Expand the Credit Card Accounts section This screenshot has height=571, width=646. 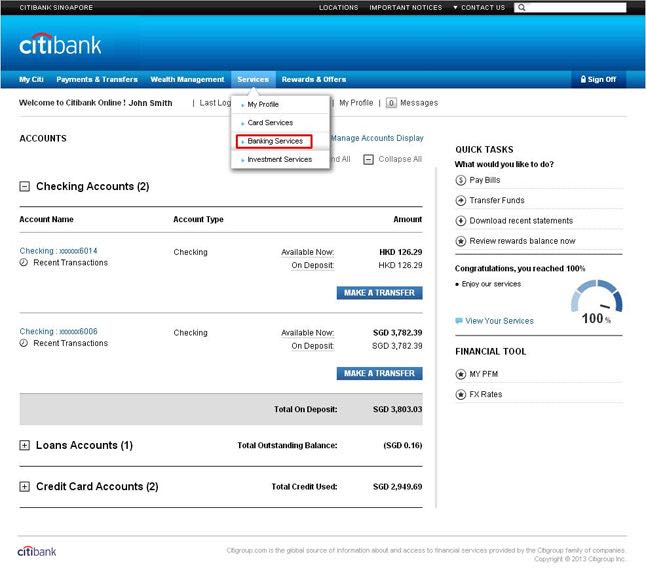24,486
